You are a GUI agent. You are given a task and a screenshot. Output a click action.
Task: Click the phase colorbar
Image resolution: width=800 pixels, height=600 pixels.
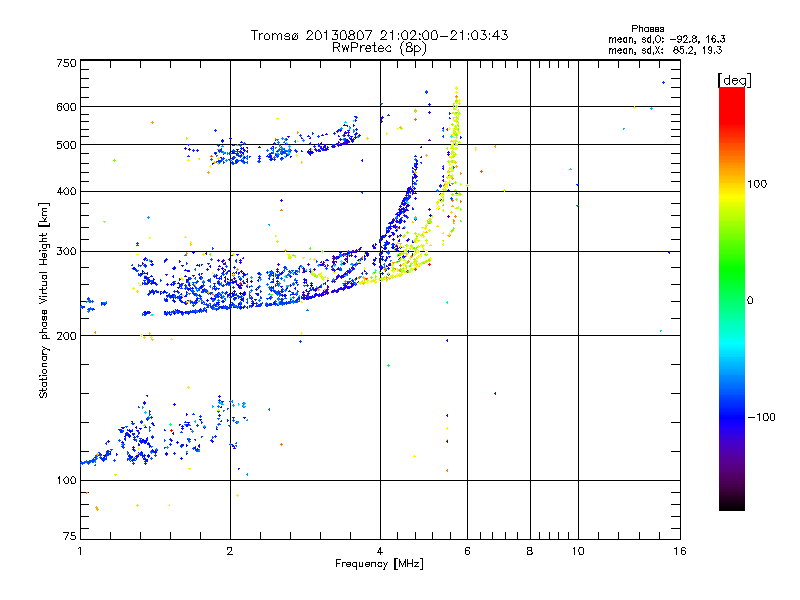tap(732, 298)
